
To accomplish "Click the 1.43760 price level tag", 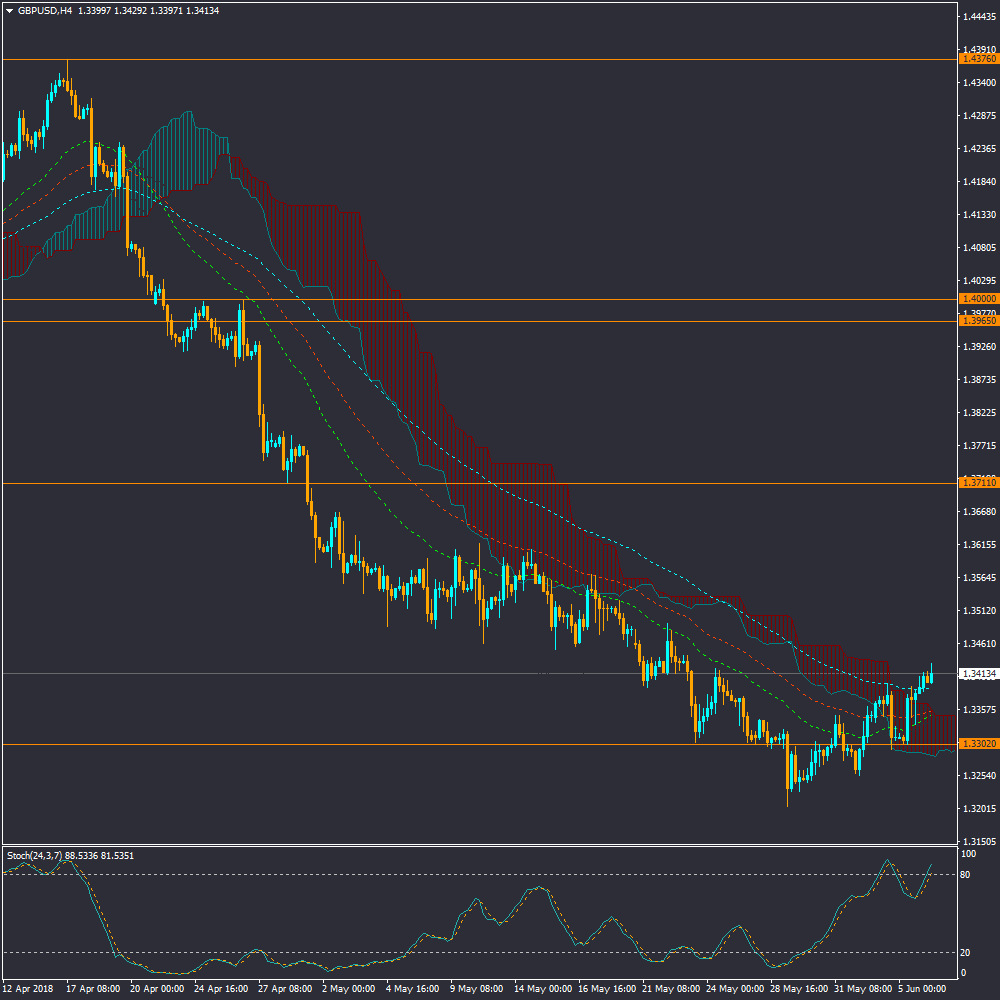I will (978, 59).
